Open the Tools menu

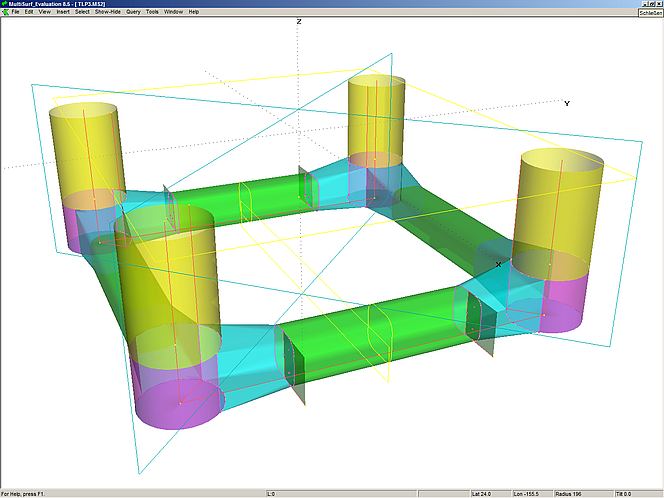coord(152,12)
